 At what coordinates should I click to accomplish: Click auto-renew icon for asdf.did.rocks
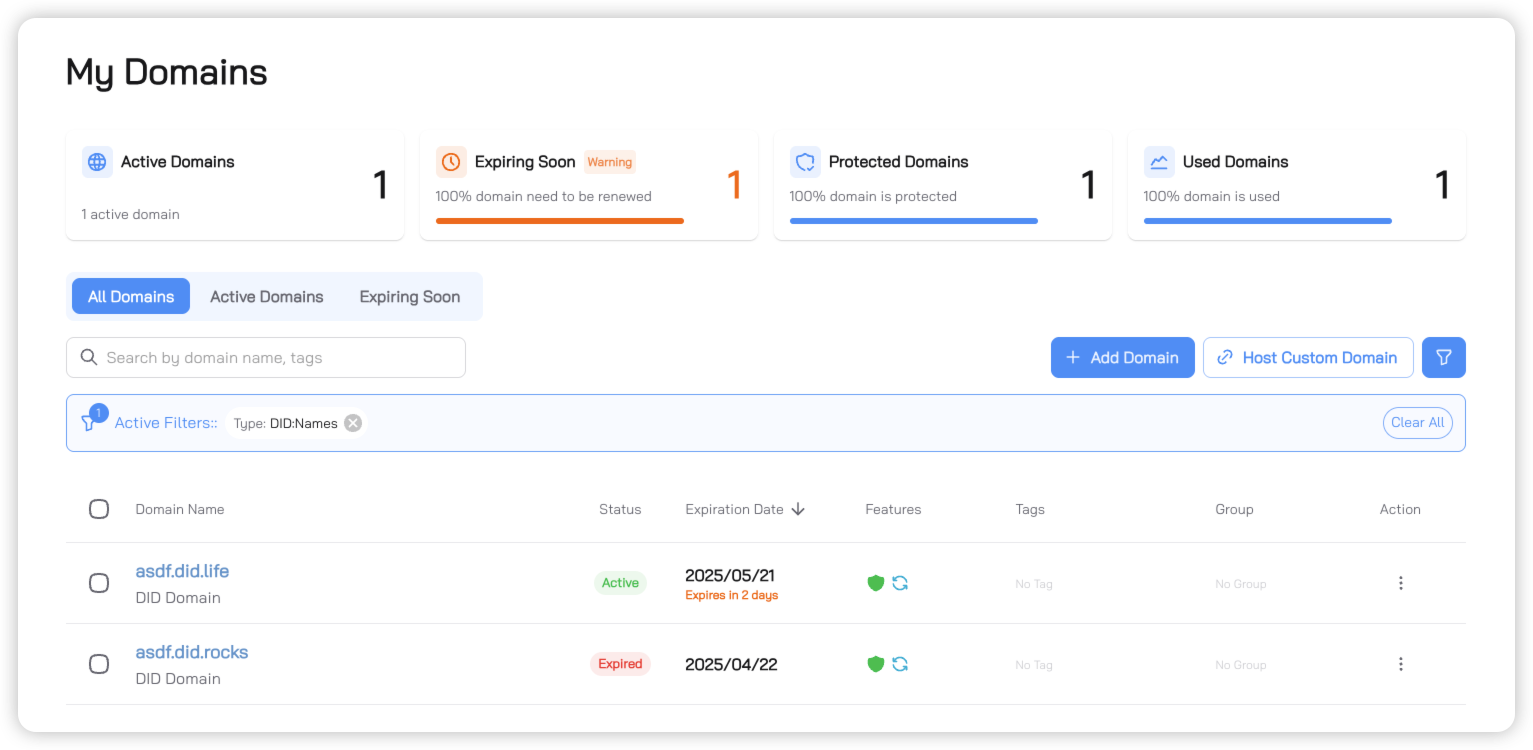tap(900, 664)
